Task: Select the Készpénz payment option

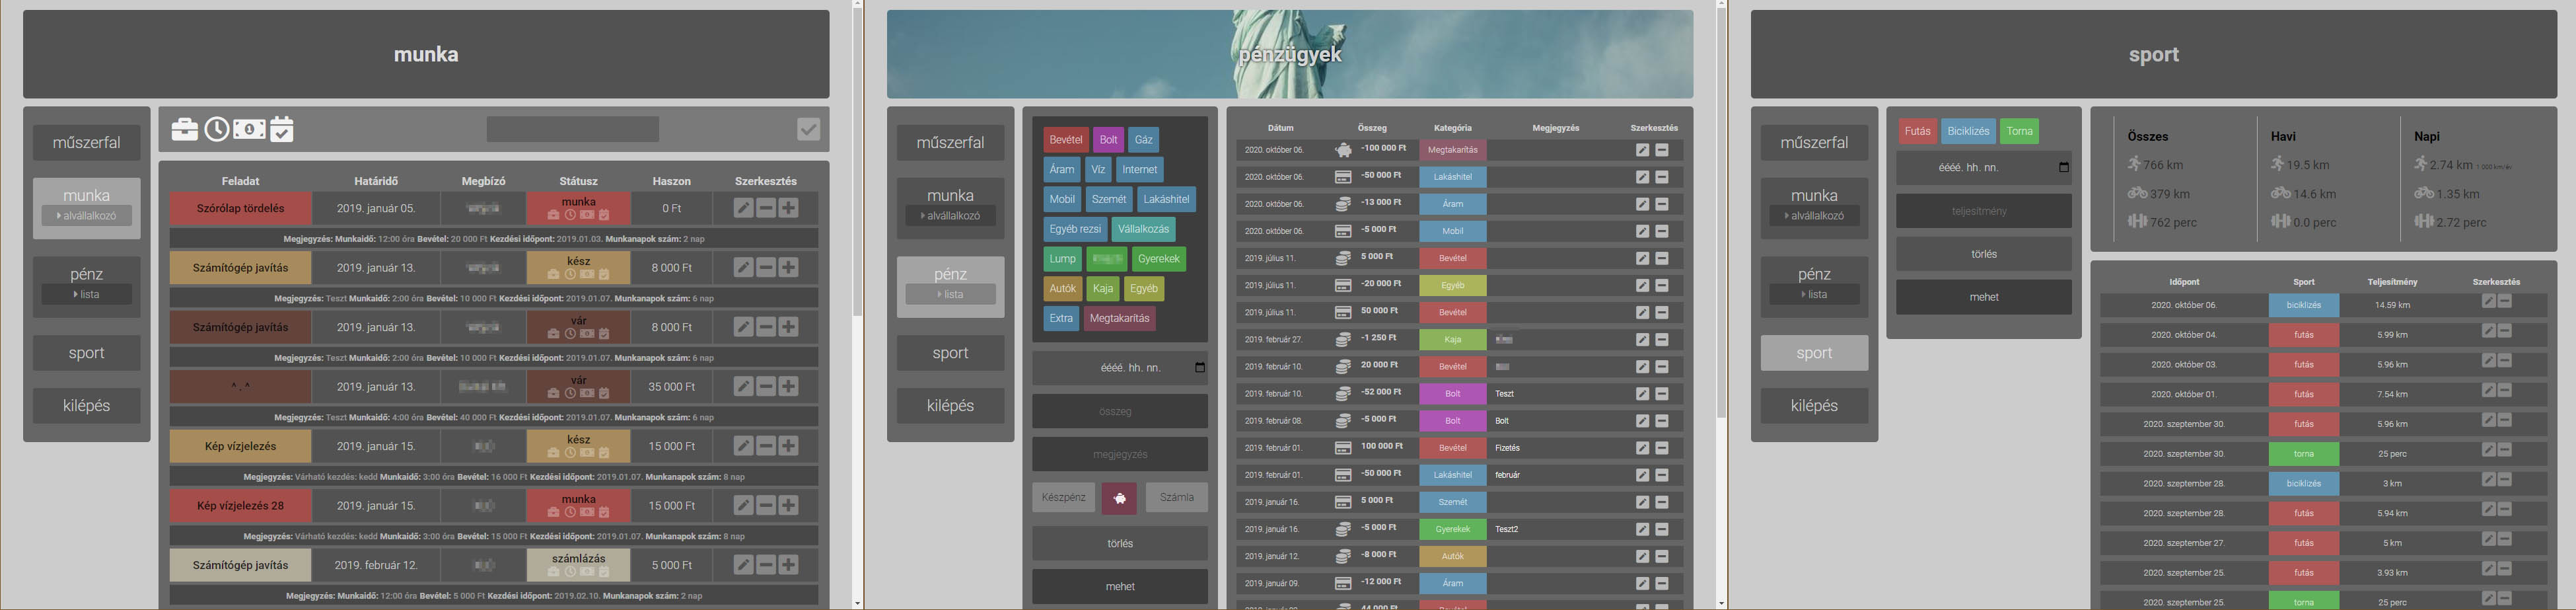Action: [x=1063, y=498]
